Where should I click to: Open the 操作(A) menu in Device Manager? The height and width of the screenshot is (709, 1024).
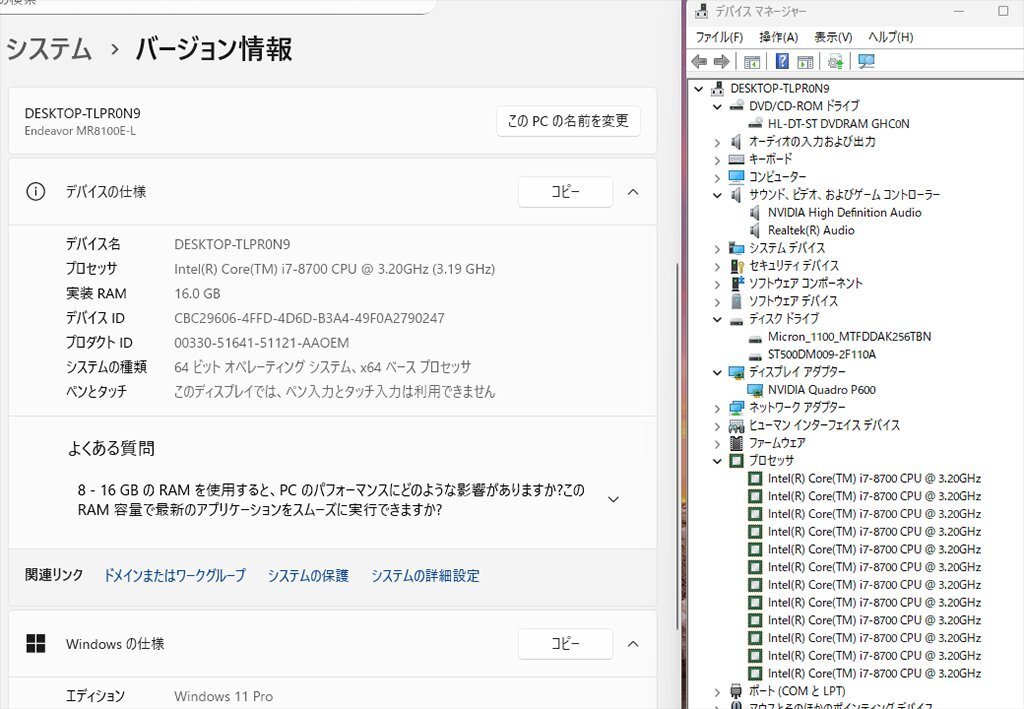[x=781, y=37]
